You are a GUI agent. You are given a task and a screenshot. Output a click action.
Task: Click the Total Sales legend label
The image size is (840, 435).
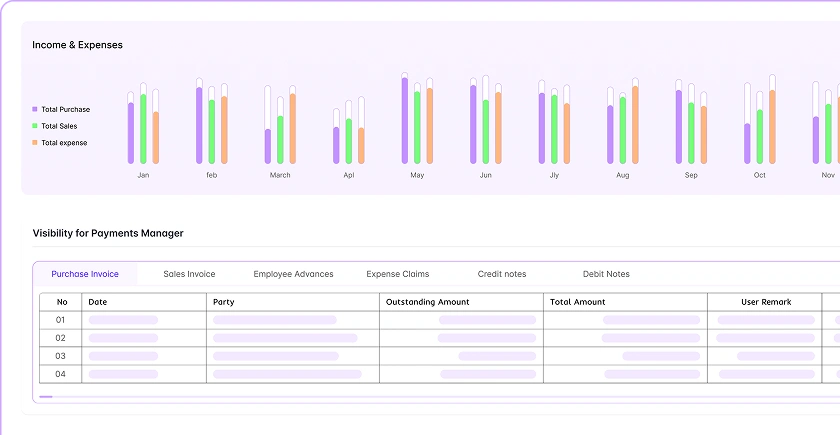(59, 126)
